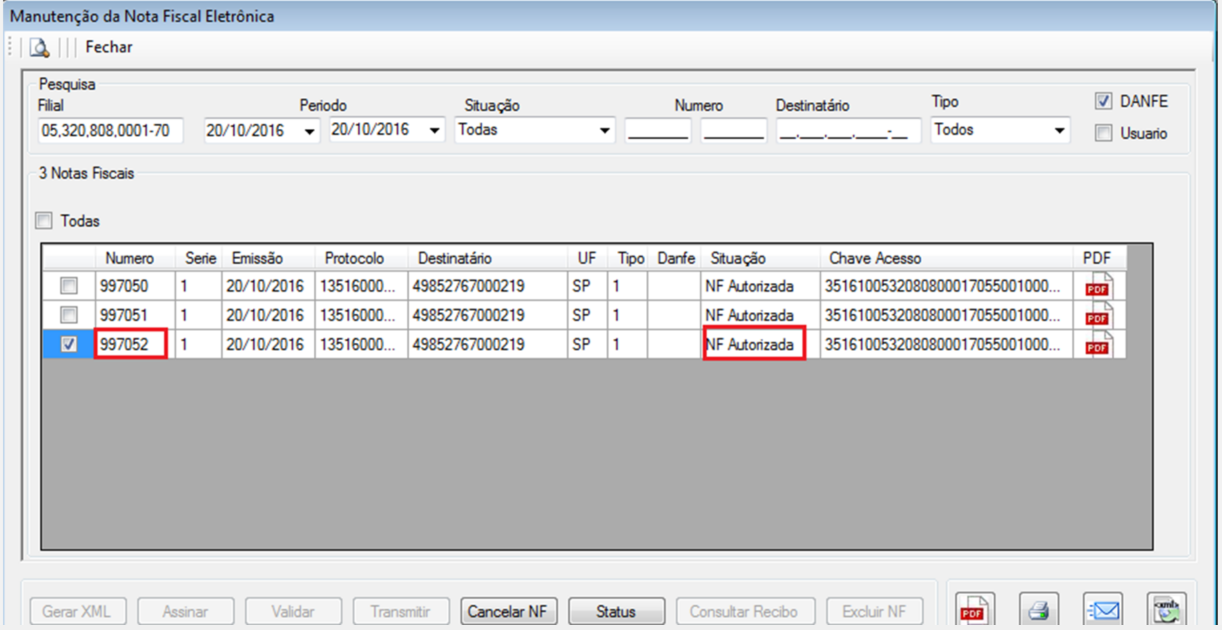Select checkbox for nota 997050

click(68, 286)
